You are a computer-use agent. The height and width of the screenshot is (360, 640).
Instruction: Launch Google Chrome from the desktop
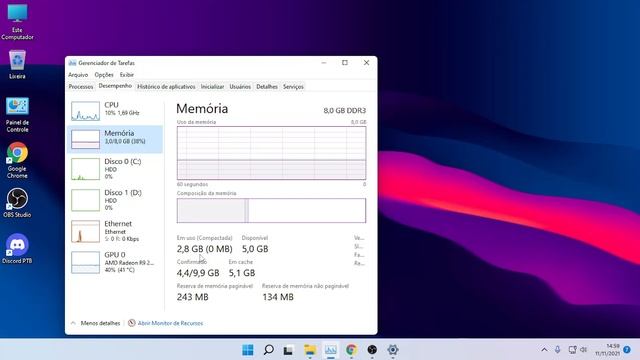click(x=17, y=160)
